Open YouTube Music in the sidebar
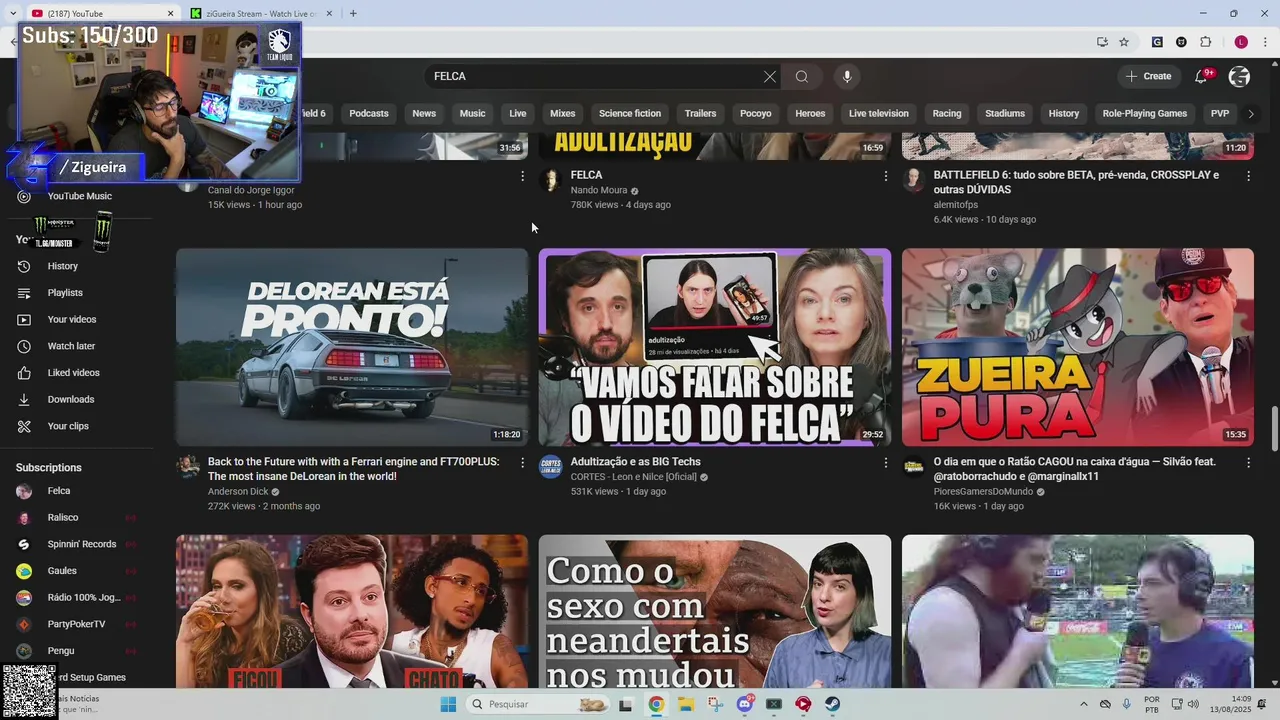 coord(79,196)
